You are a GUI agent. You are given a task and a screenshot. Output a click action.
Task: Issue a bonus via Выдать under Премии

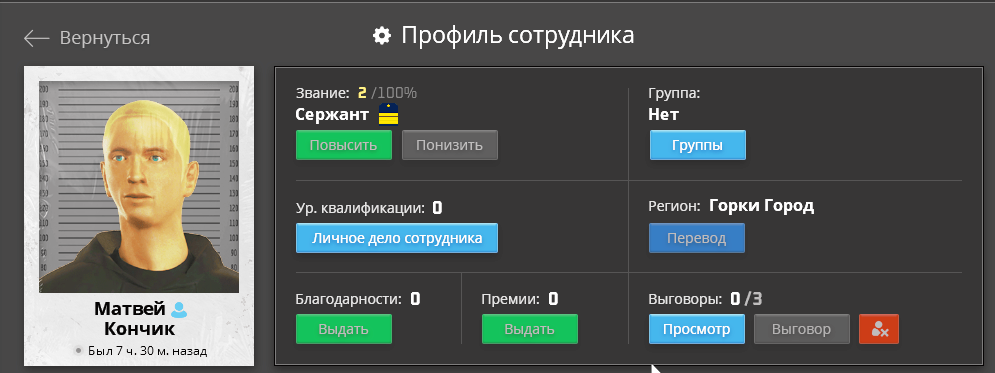click(530, 329)
